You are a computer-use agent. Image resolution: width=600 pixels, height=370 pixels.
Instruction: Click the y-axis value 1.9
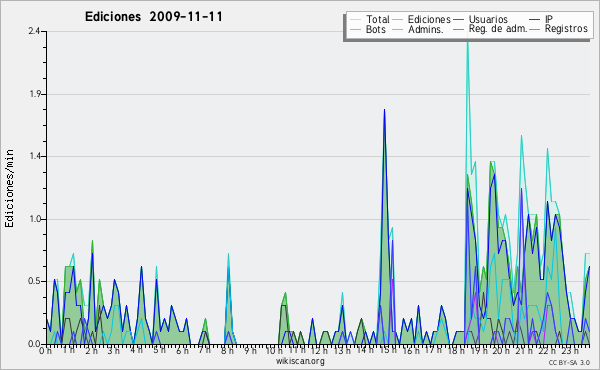click(x=34, y=94)
